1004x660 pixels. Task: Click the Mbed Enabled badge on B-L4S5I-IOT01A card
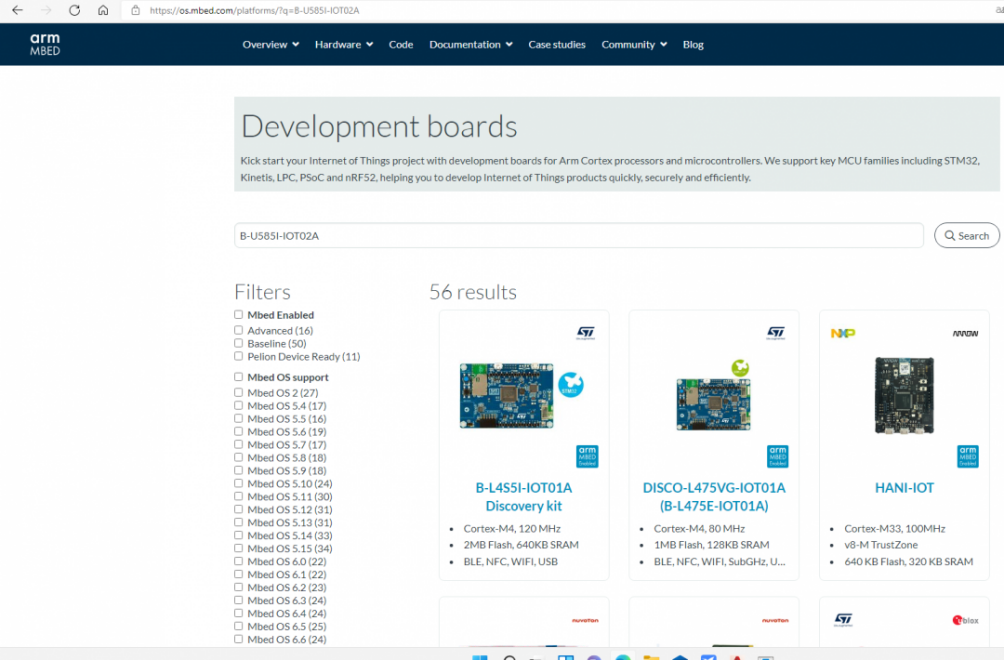(x=587, y=456)
